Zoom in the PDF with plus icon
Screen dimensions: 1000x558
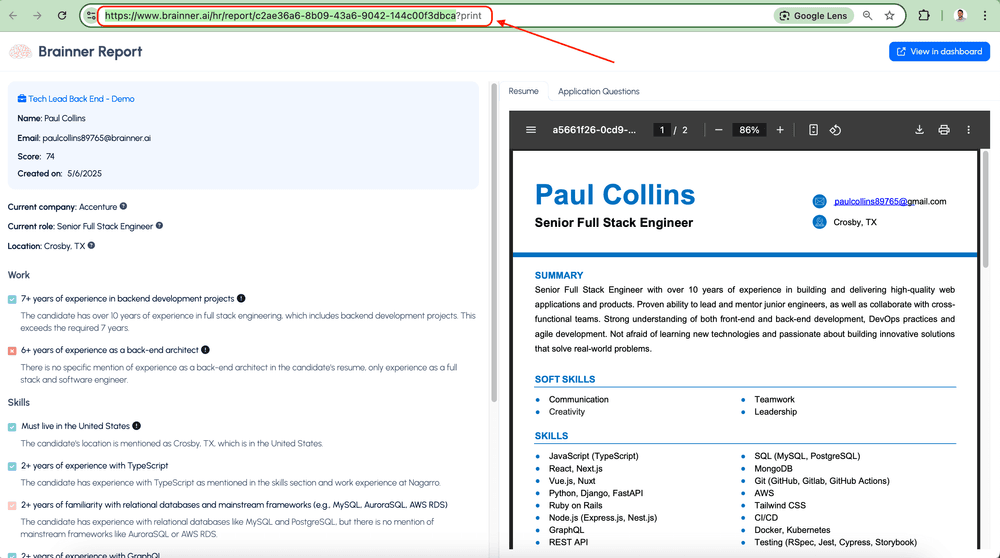pos(780,130)
